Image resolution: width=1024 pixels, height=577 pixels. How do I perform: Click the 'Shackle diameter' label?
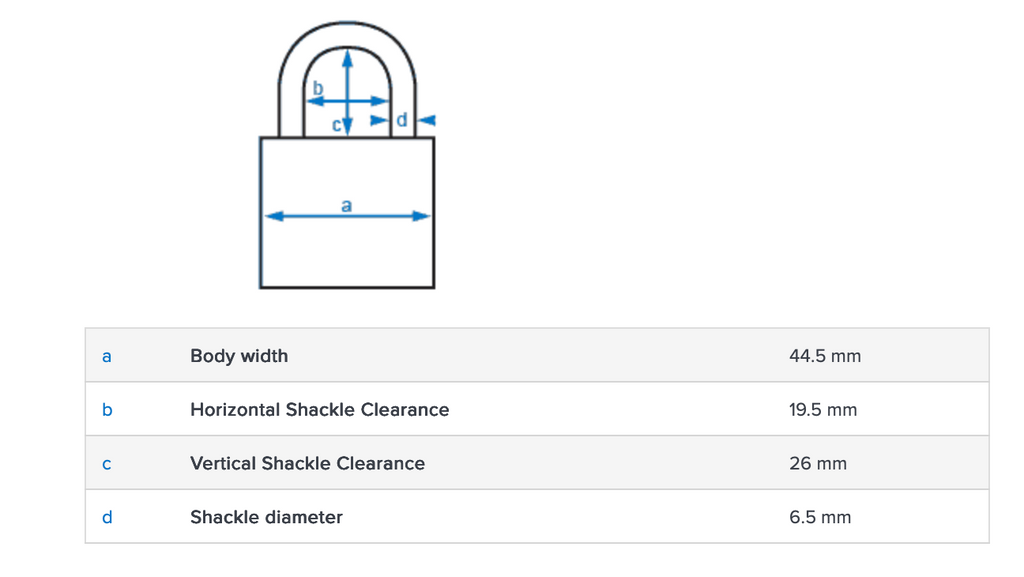click(266, 518)
